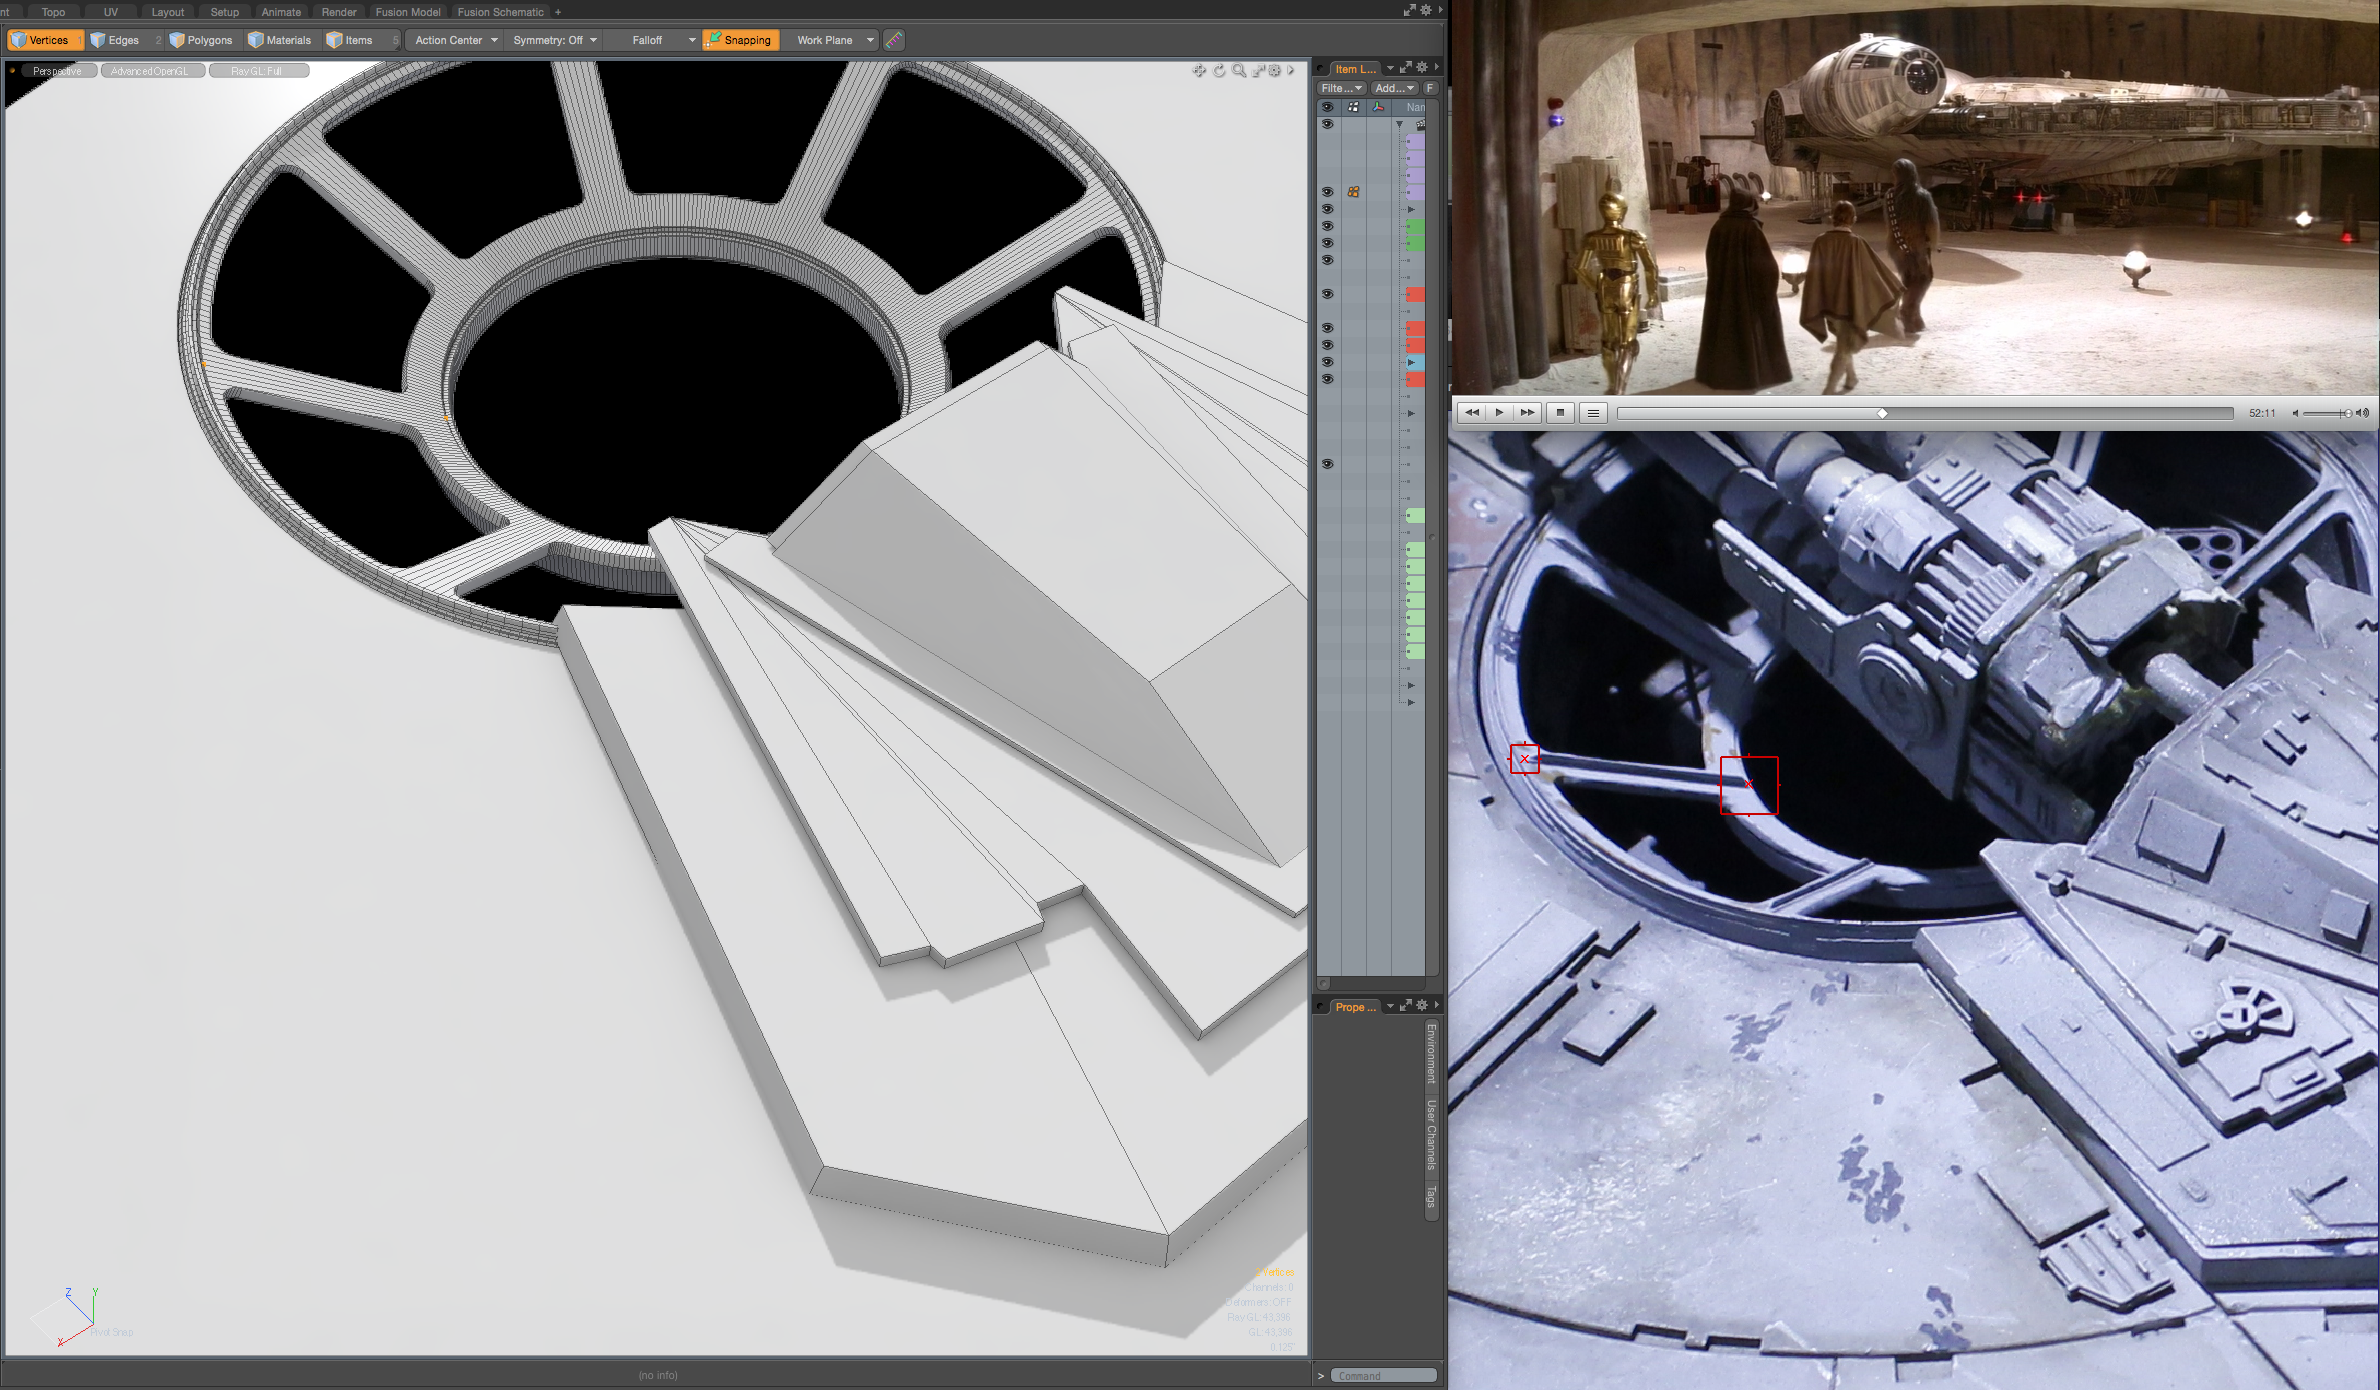Open the Falloff dropdown
2380x1390 pixels.
pyautogui.click(x=654, y=40)
